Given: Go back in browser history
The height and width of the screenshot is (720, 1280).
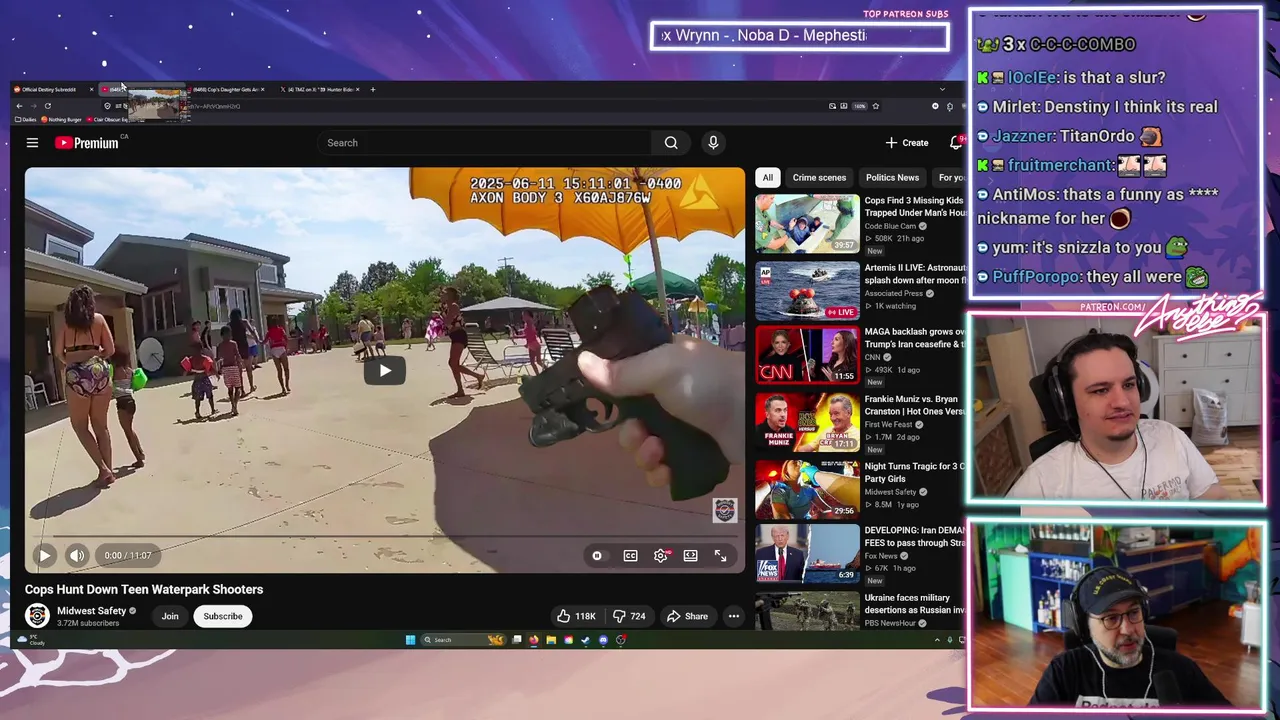Looking at the screenshot, I should tap(19, 106).
